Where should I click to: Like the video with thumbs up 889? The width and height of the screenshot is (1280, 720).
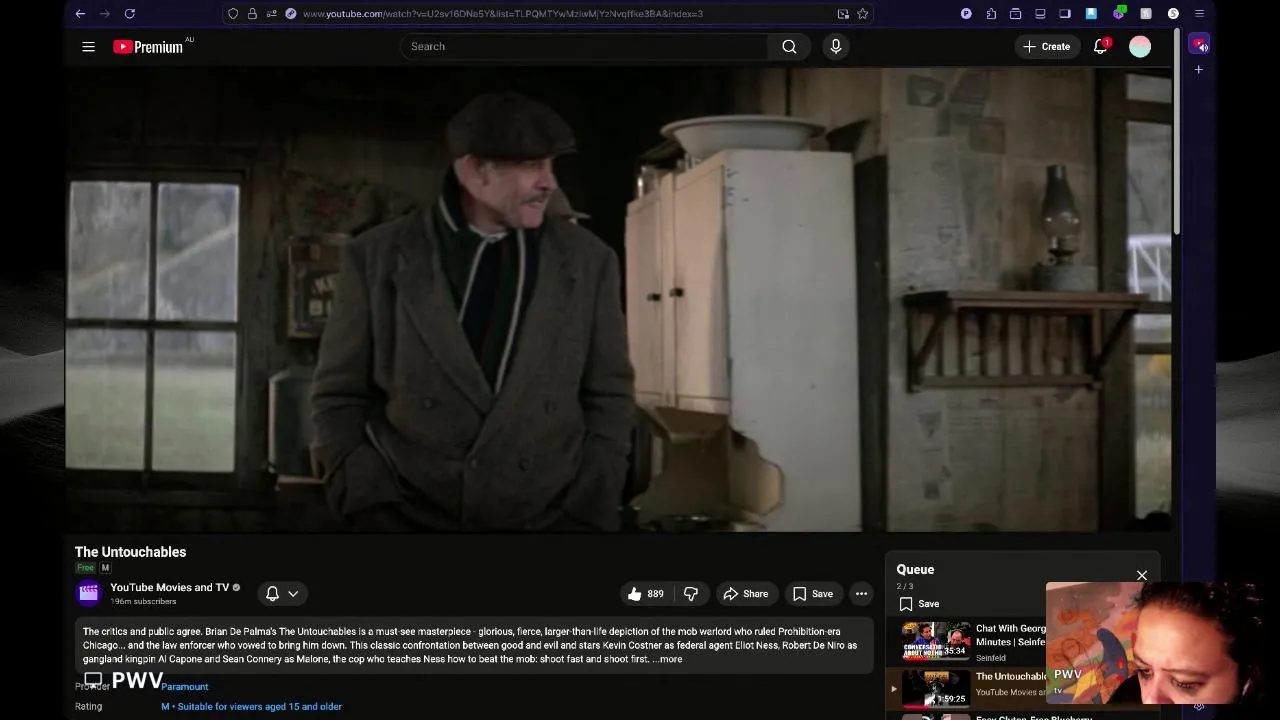[645, 594]
